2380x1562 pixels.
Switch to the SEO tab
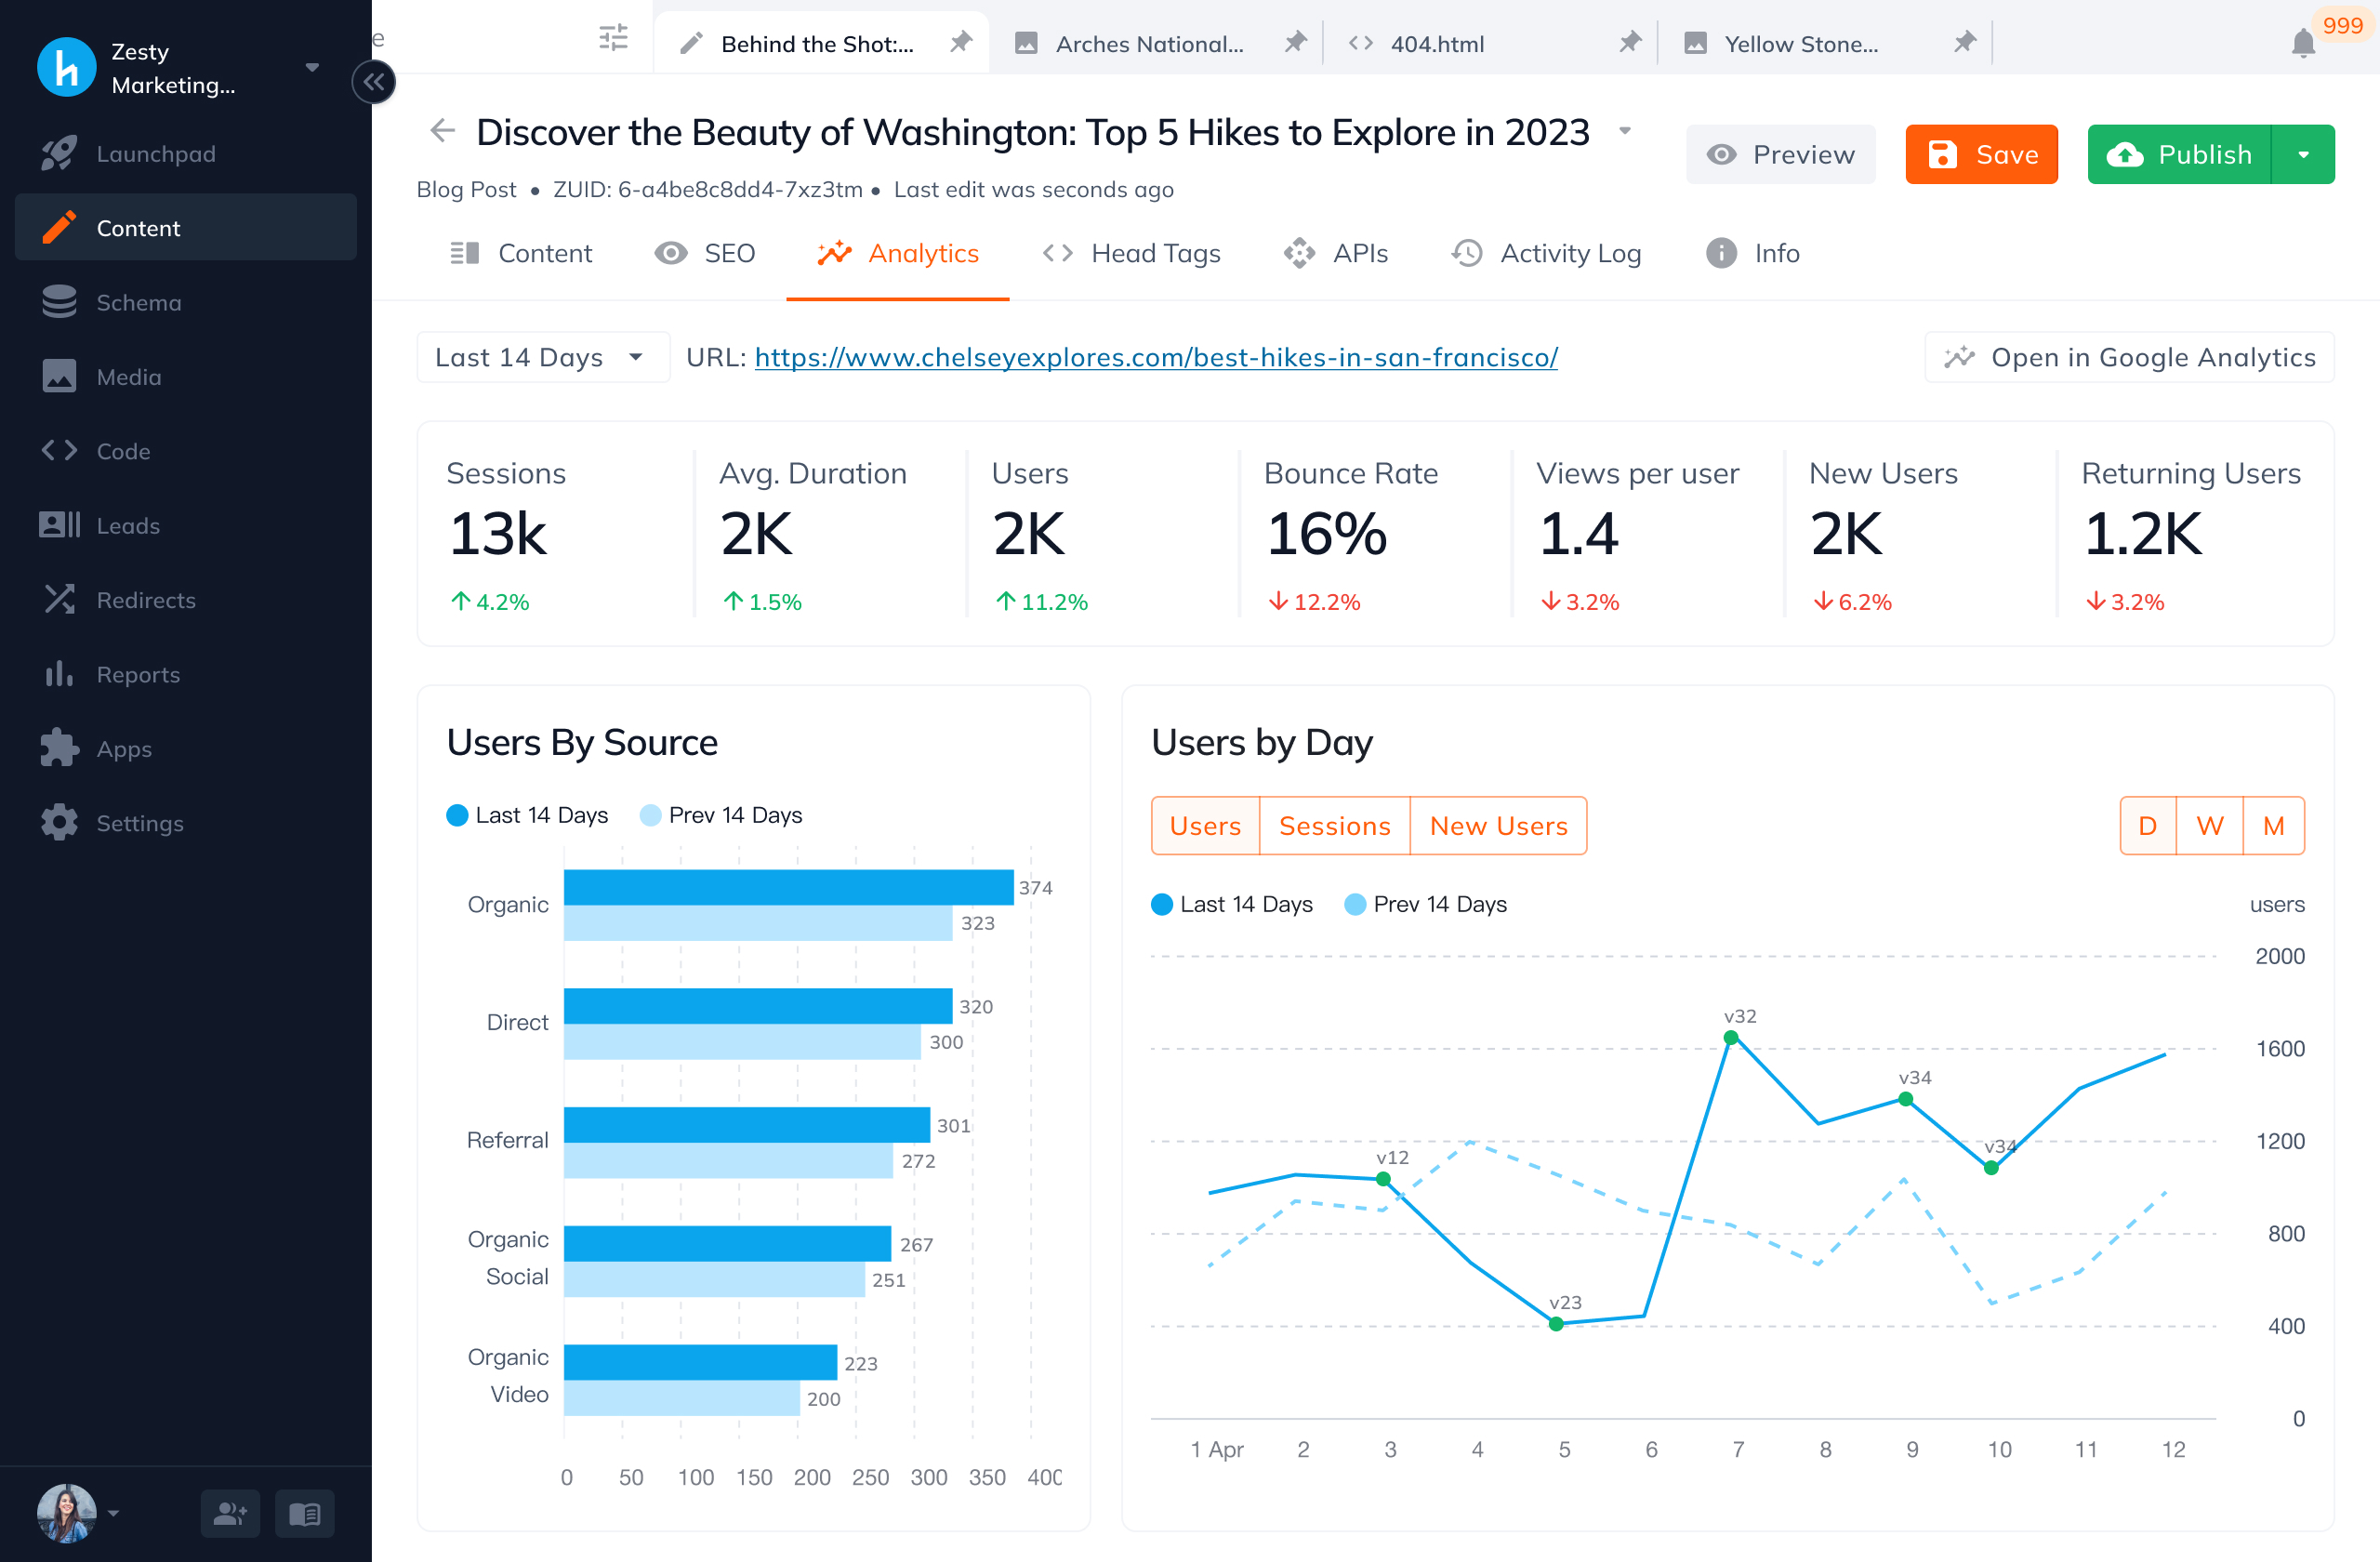point(706,253)
